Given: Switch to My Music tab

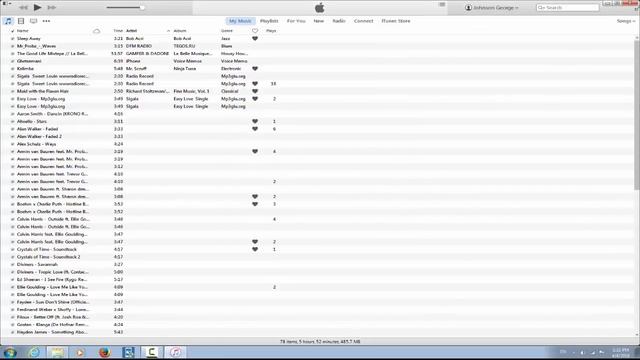Looking at the screenshot, I should 240,21.
